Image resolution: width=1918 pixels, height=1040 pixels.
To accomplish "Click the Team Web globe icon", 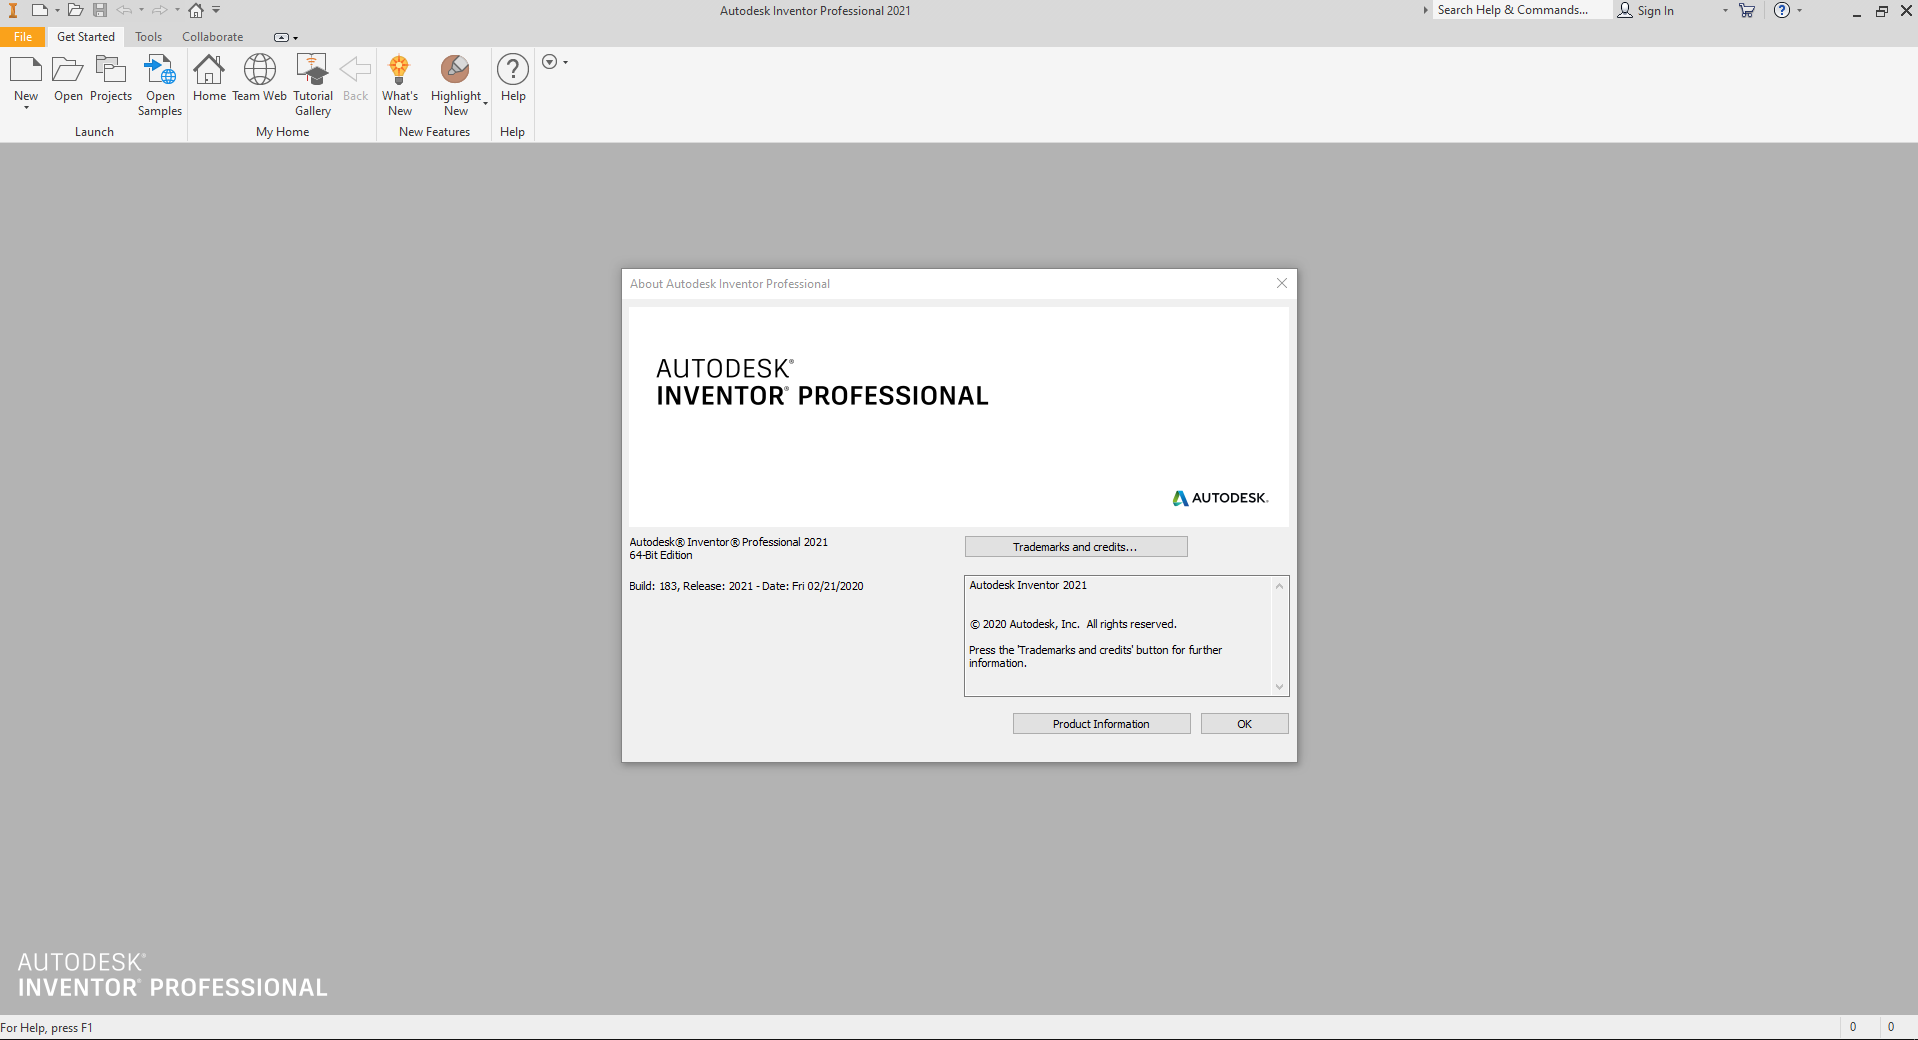I will pyautogui.click(x=260, y=70).
